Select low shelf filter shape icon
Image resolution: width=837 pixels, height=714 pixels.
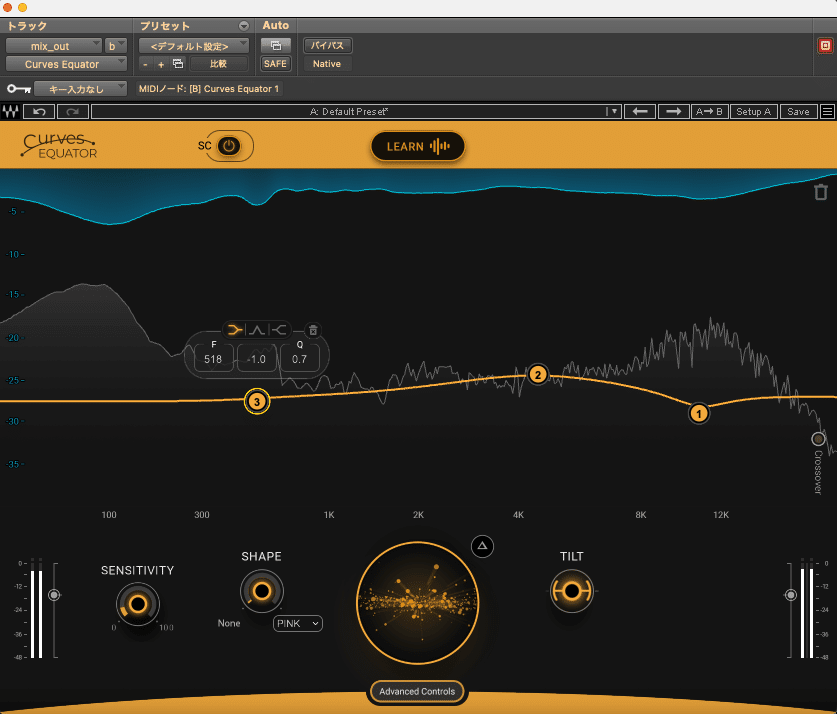click(x=235, y=330)
